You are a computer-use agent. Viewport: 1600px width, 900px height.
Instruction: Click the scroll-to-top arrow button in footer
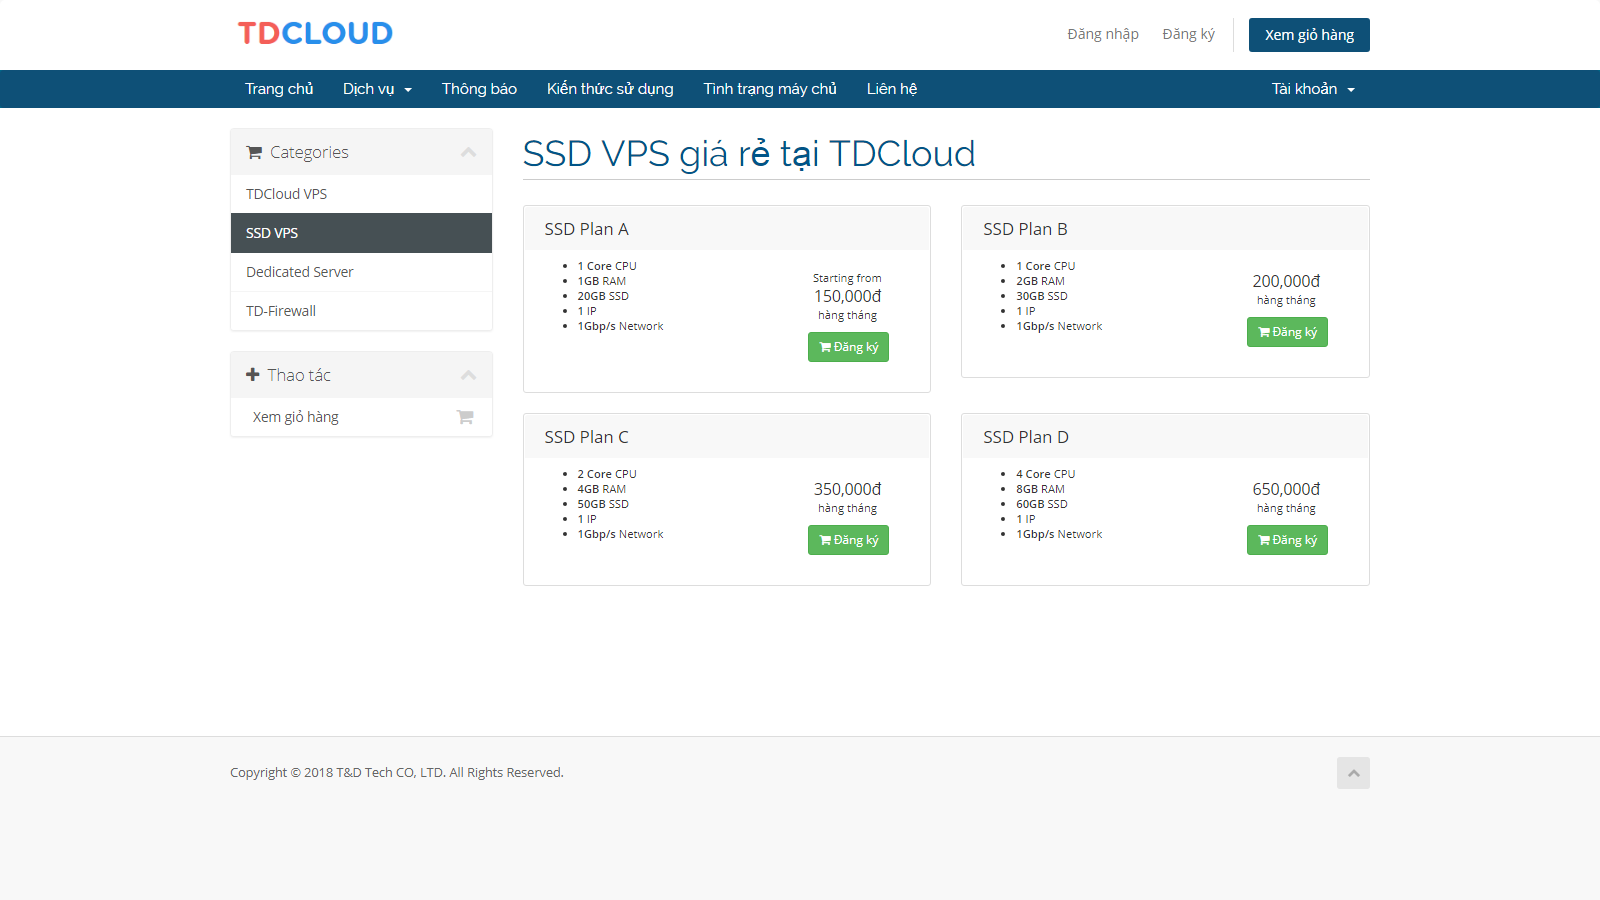[1353, 773]
